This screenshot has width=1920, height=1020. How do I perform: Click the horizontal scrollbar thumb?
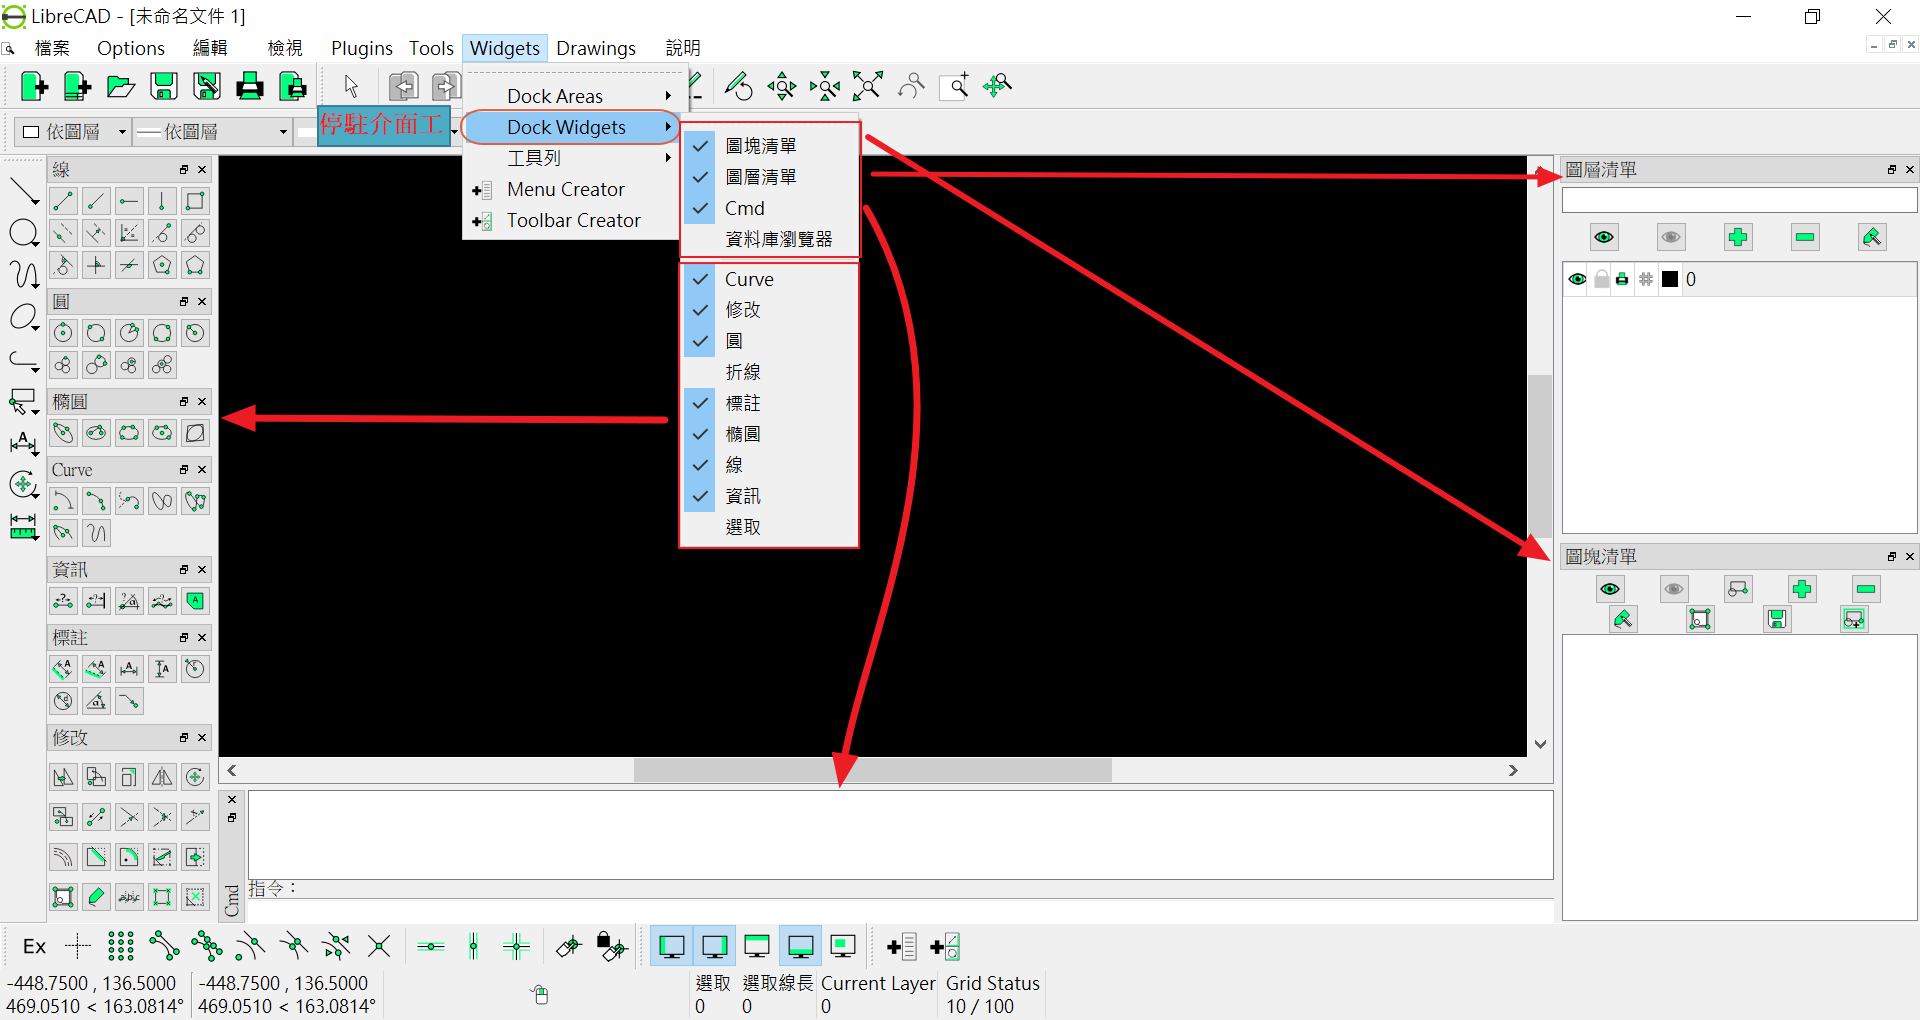click(873, 770)
